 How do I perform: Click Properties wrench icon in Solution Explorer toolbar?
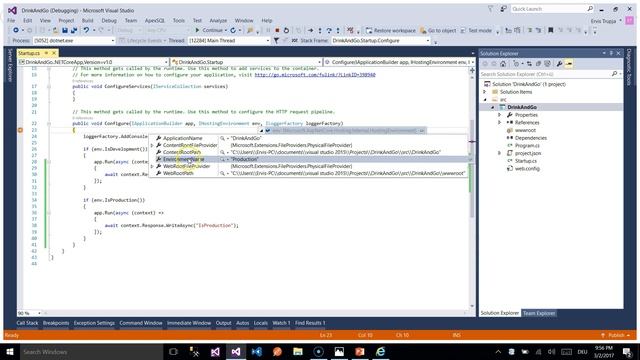point(559,64)
